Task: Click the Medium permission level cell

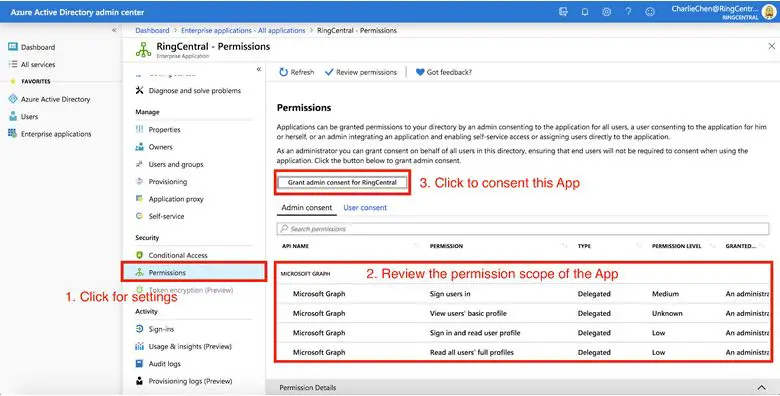Action: (x=665, y=294)
